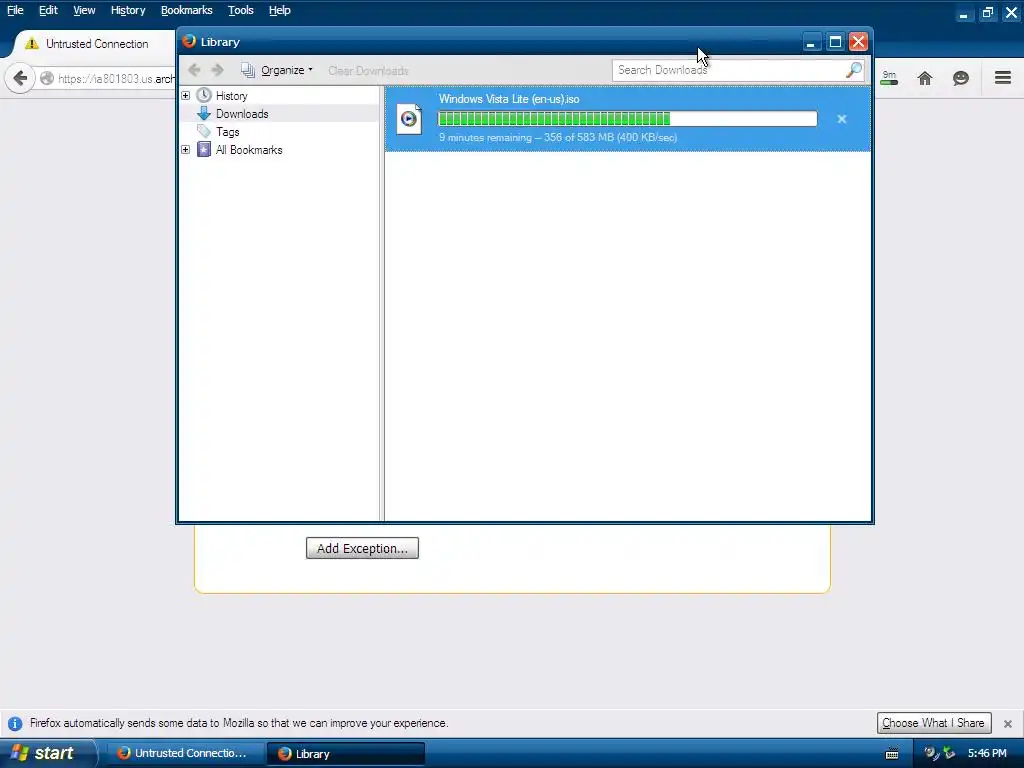Click the Firefox back navigation button

click(x=20, y=78)
